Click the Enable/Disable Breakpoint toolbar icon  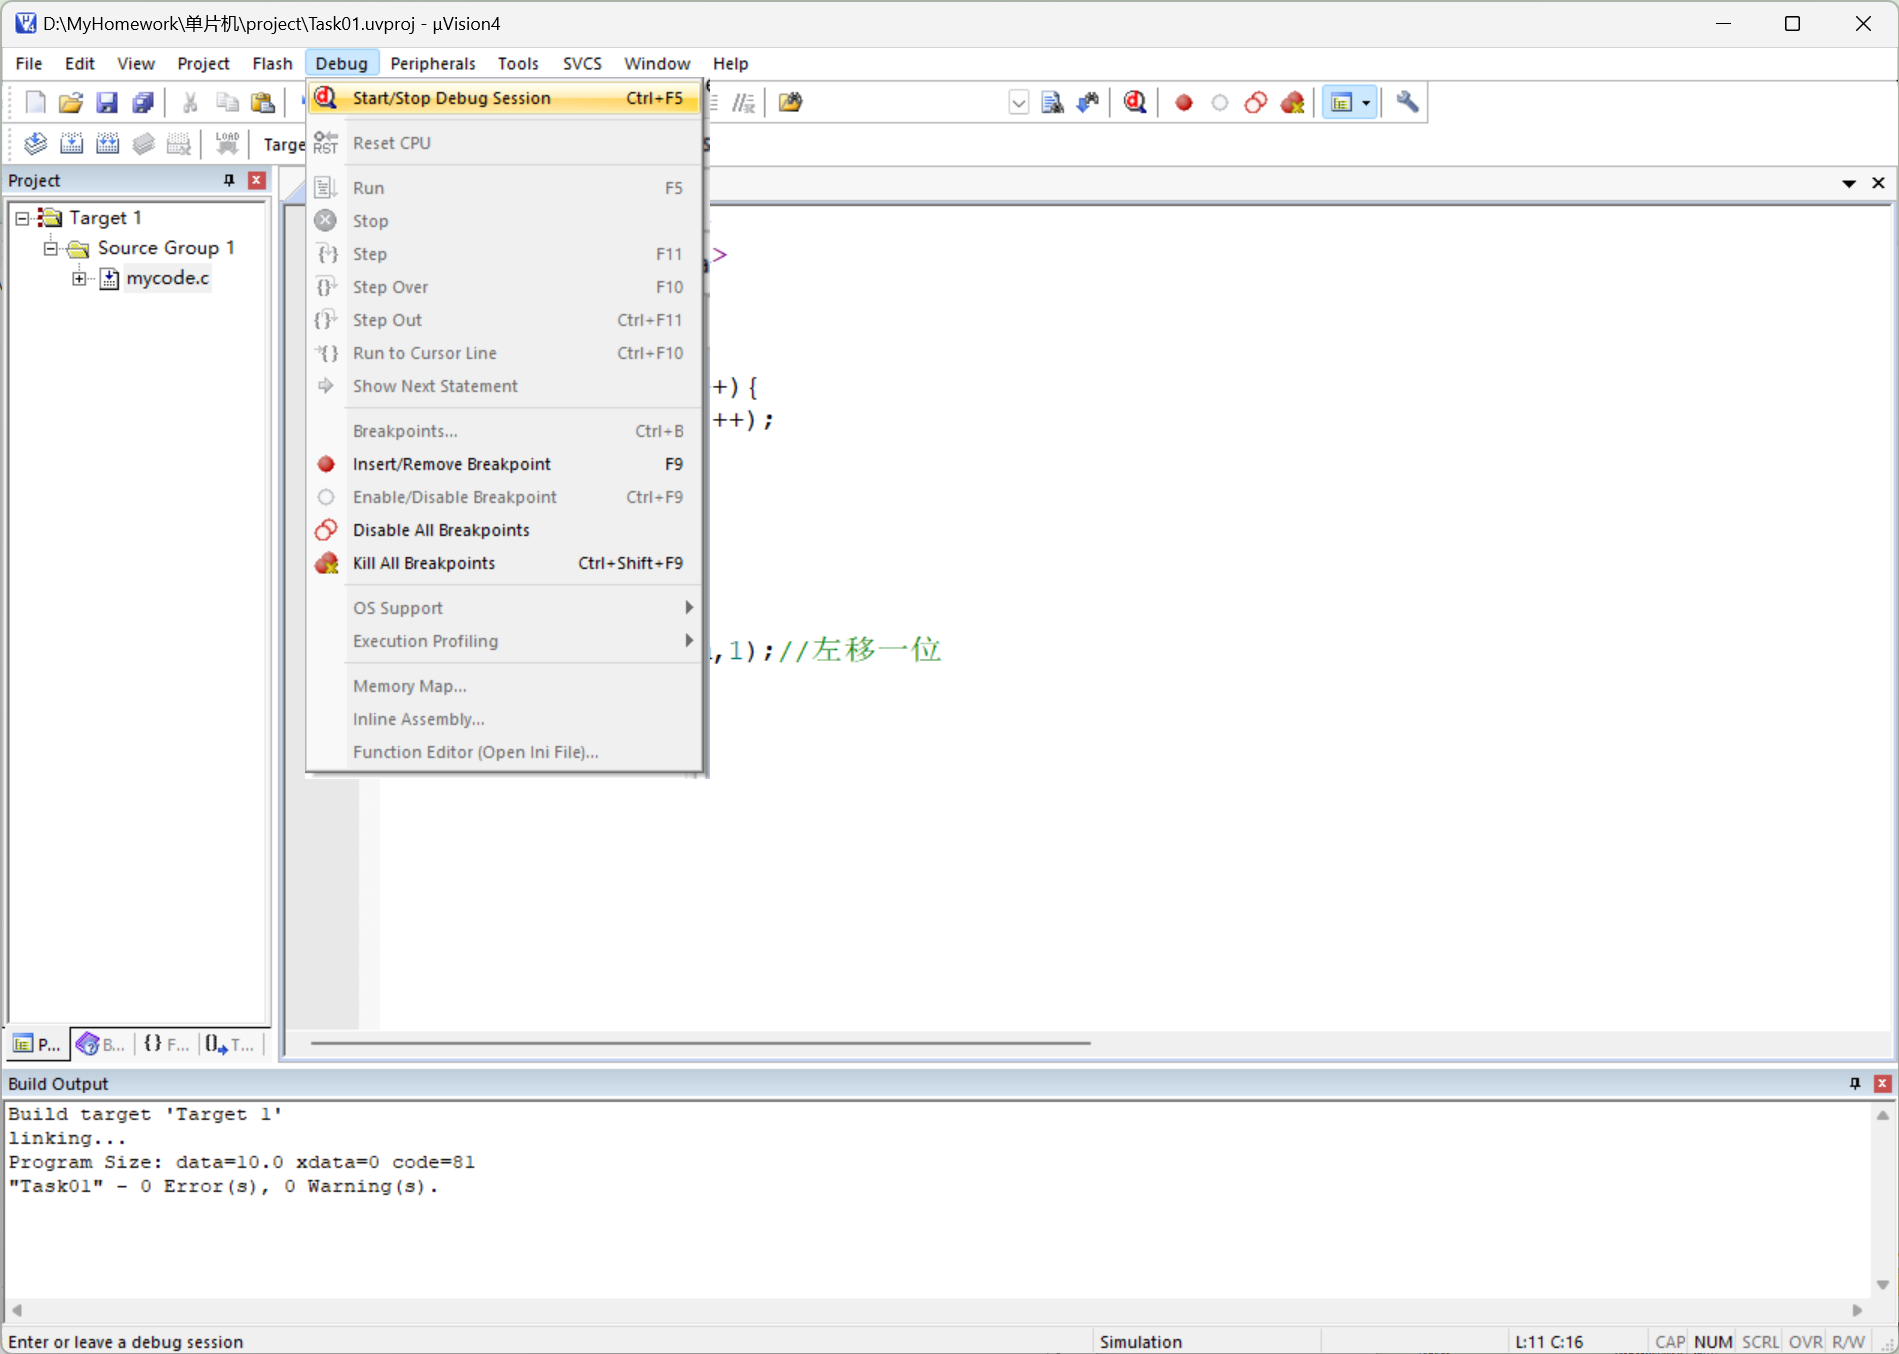1220,102
